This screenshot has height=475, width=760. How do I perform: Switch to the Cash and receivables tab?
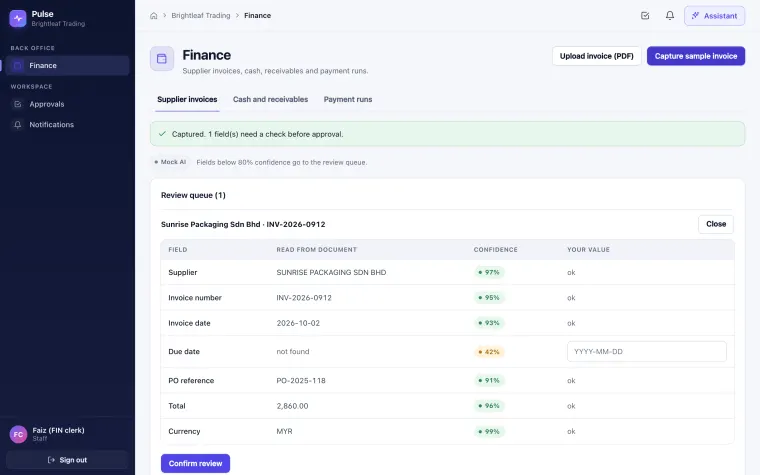[270, 99]
